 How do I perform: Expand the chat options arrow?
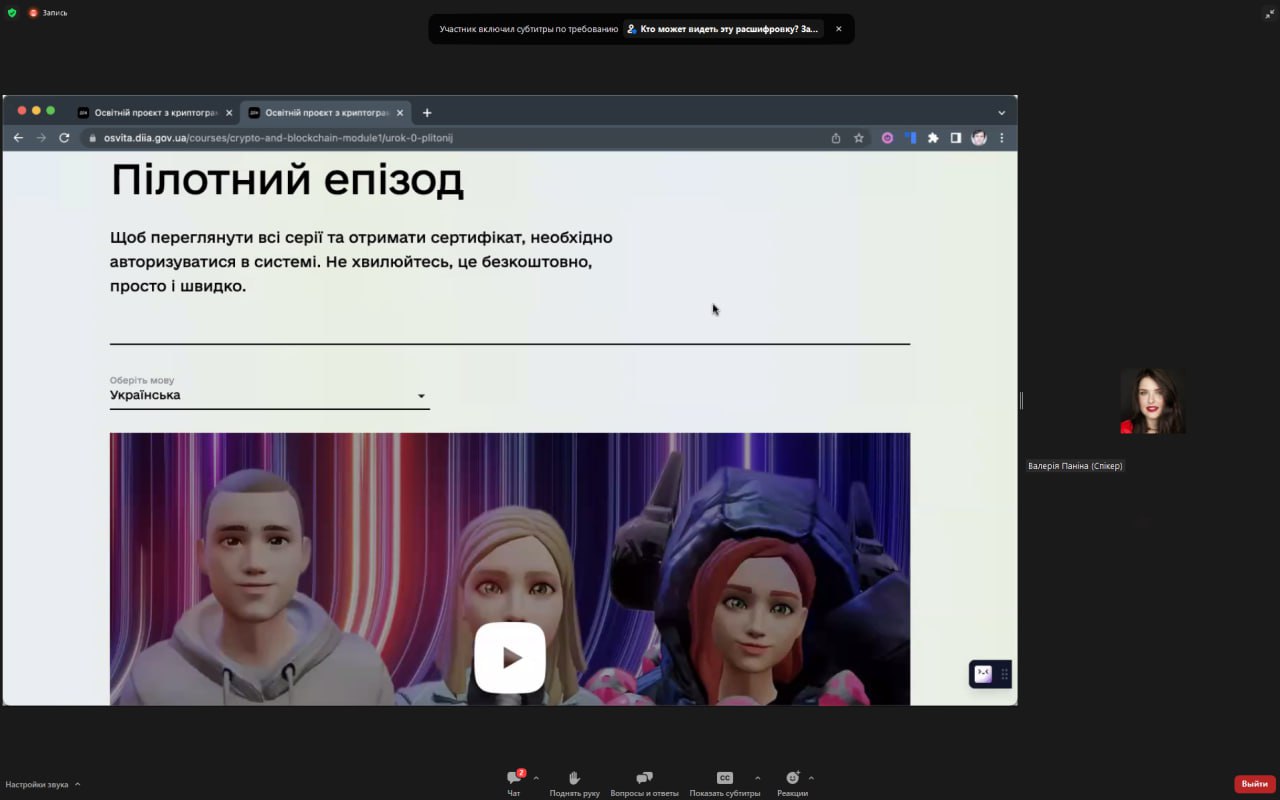point(536,778)
